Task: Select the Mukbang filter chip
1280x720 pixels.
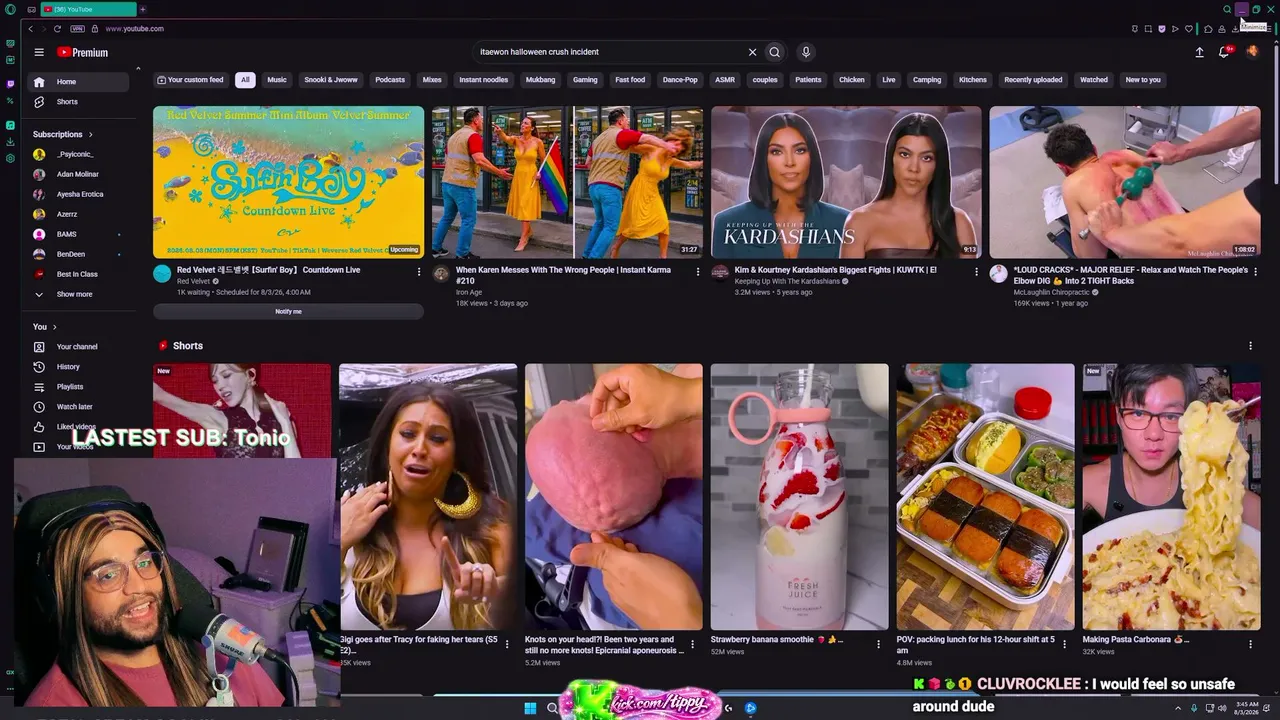Action: click(x=540, y=80)
